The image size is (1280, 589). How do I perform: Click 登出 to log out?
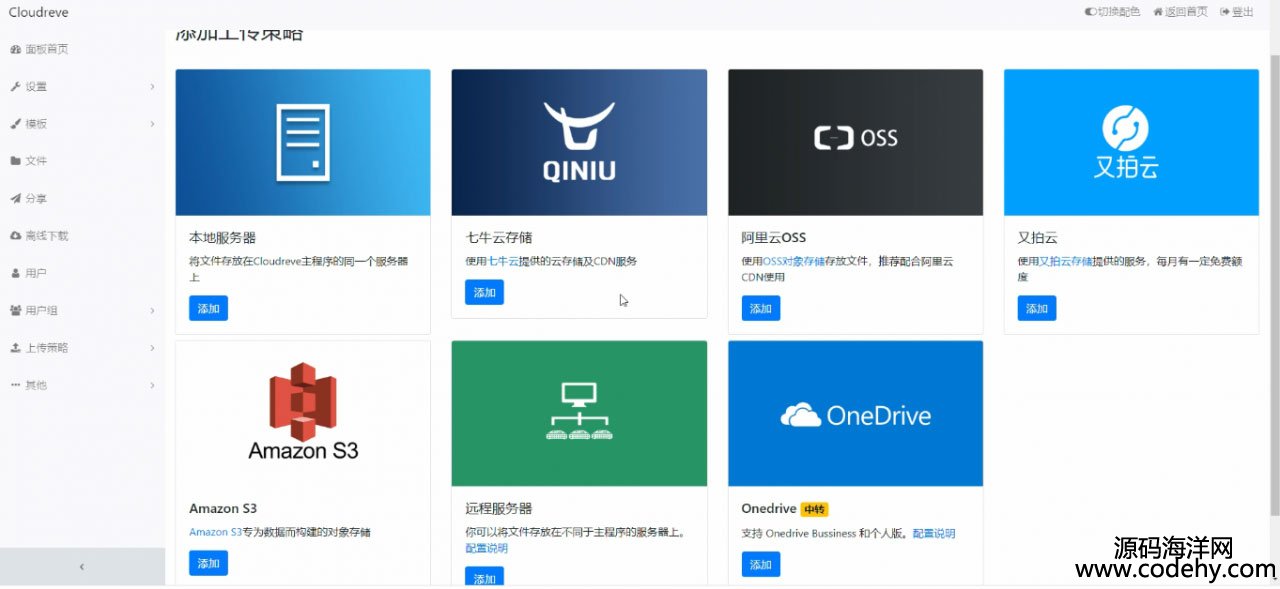pyautogui.click(x=1237, y=12)
